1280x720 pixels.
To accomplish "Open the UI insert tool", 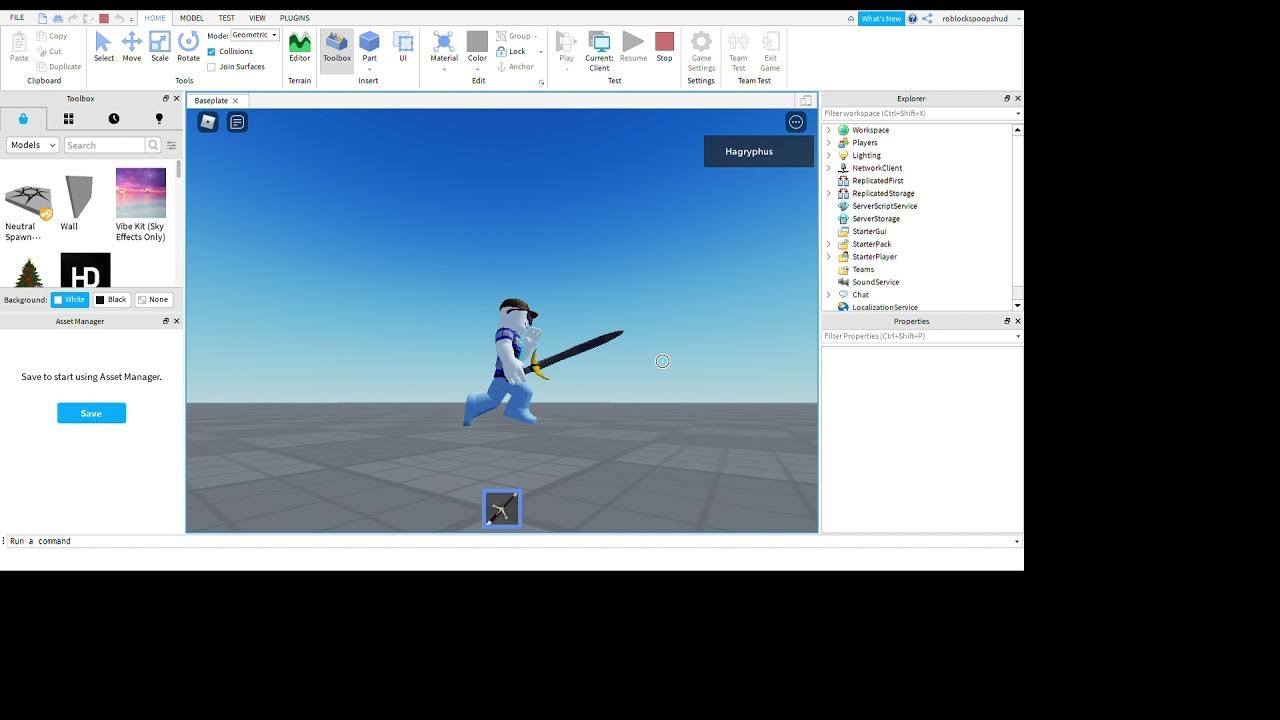I will click(x=403, y=47).
